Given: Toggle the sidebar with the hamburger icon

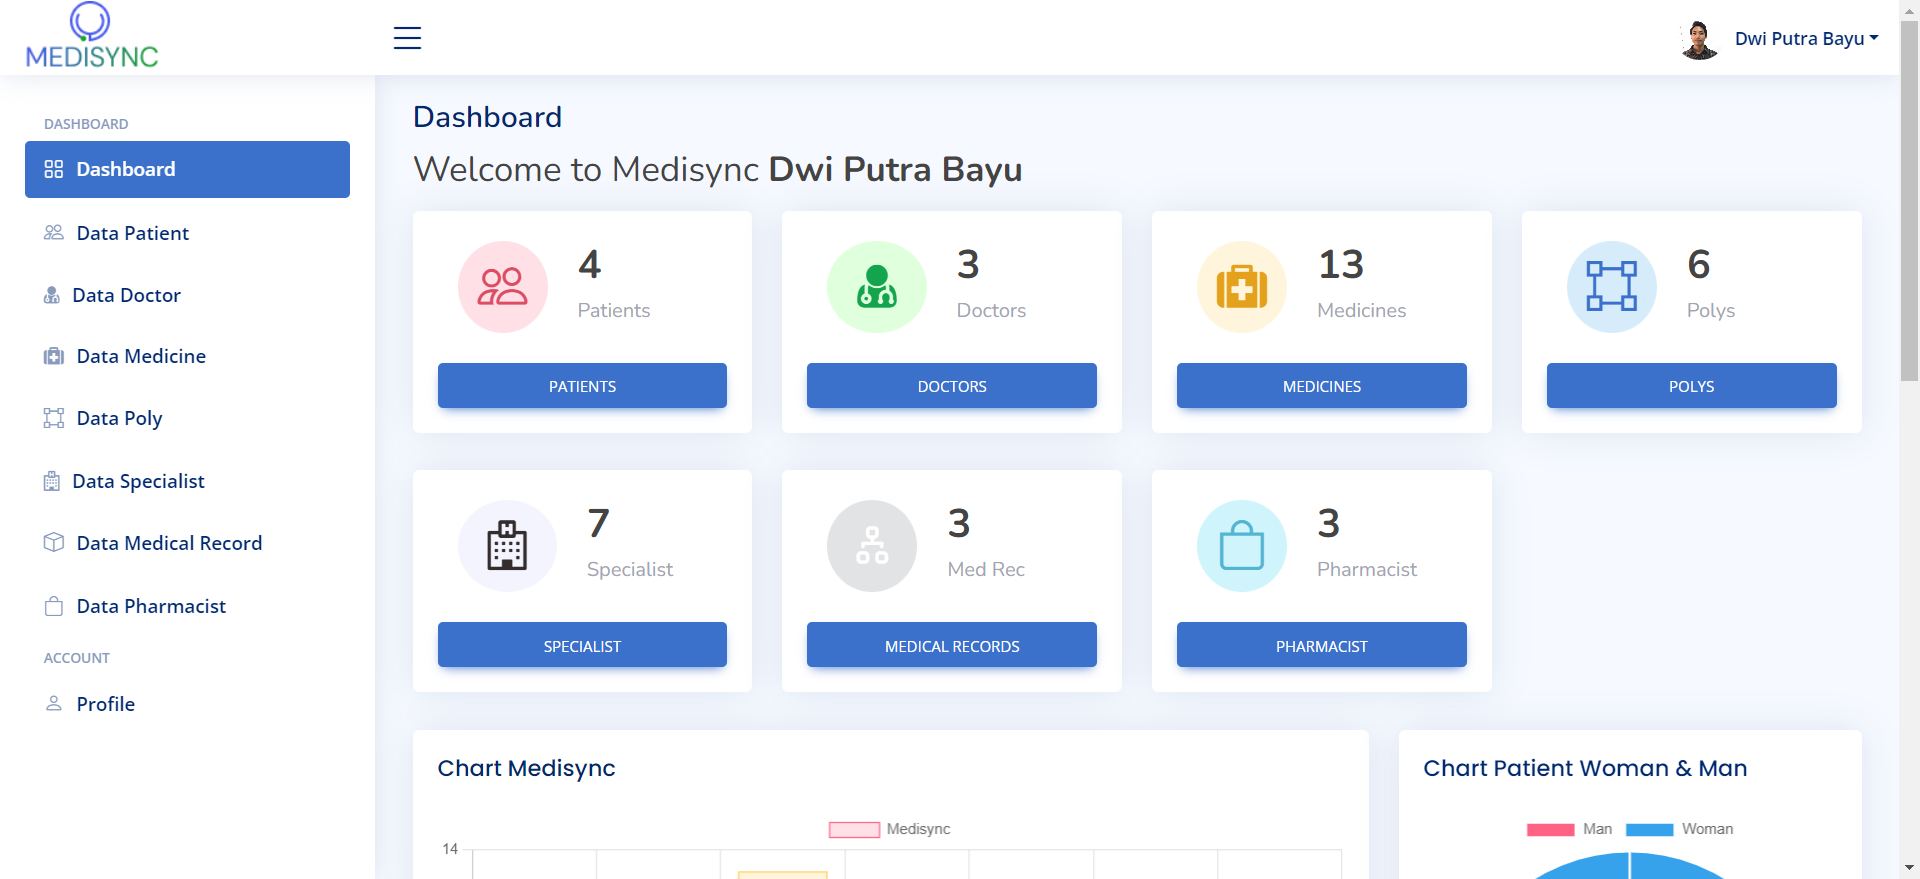Looking at the screenshot, I should [x=407, y=38].
